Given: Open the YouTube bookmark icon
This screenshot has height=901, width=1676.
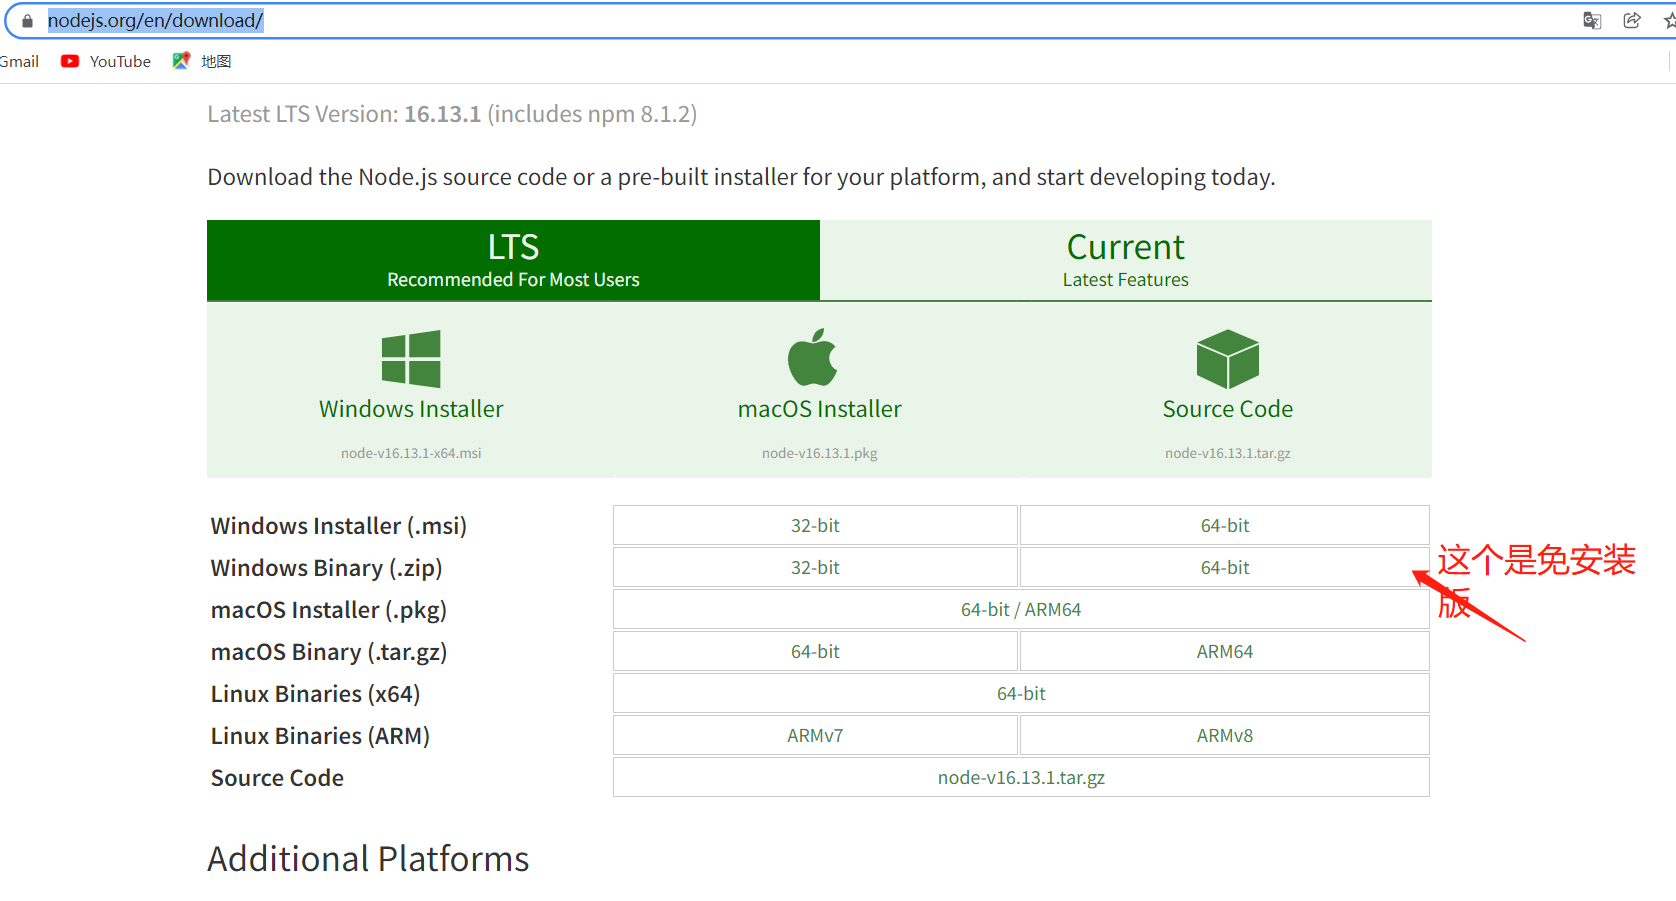Looking at the screenshot, I should (70, 61).
